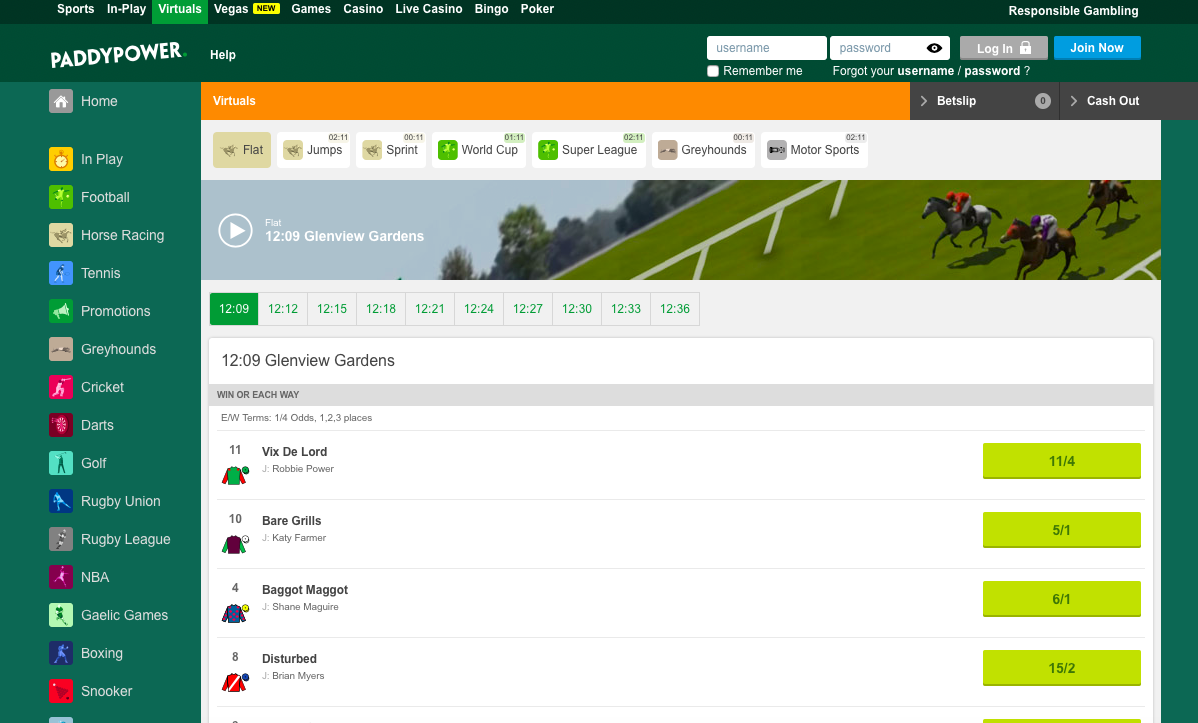Click the Join Now button

[1097, 47]
